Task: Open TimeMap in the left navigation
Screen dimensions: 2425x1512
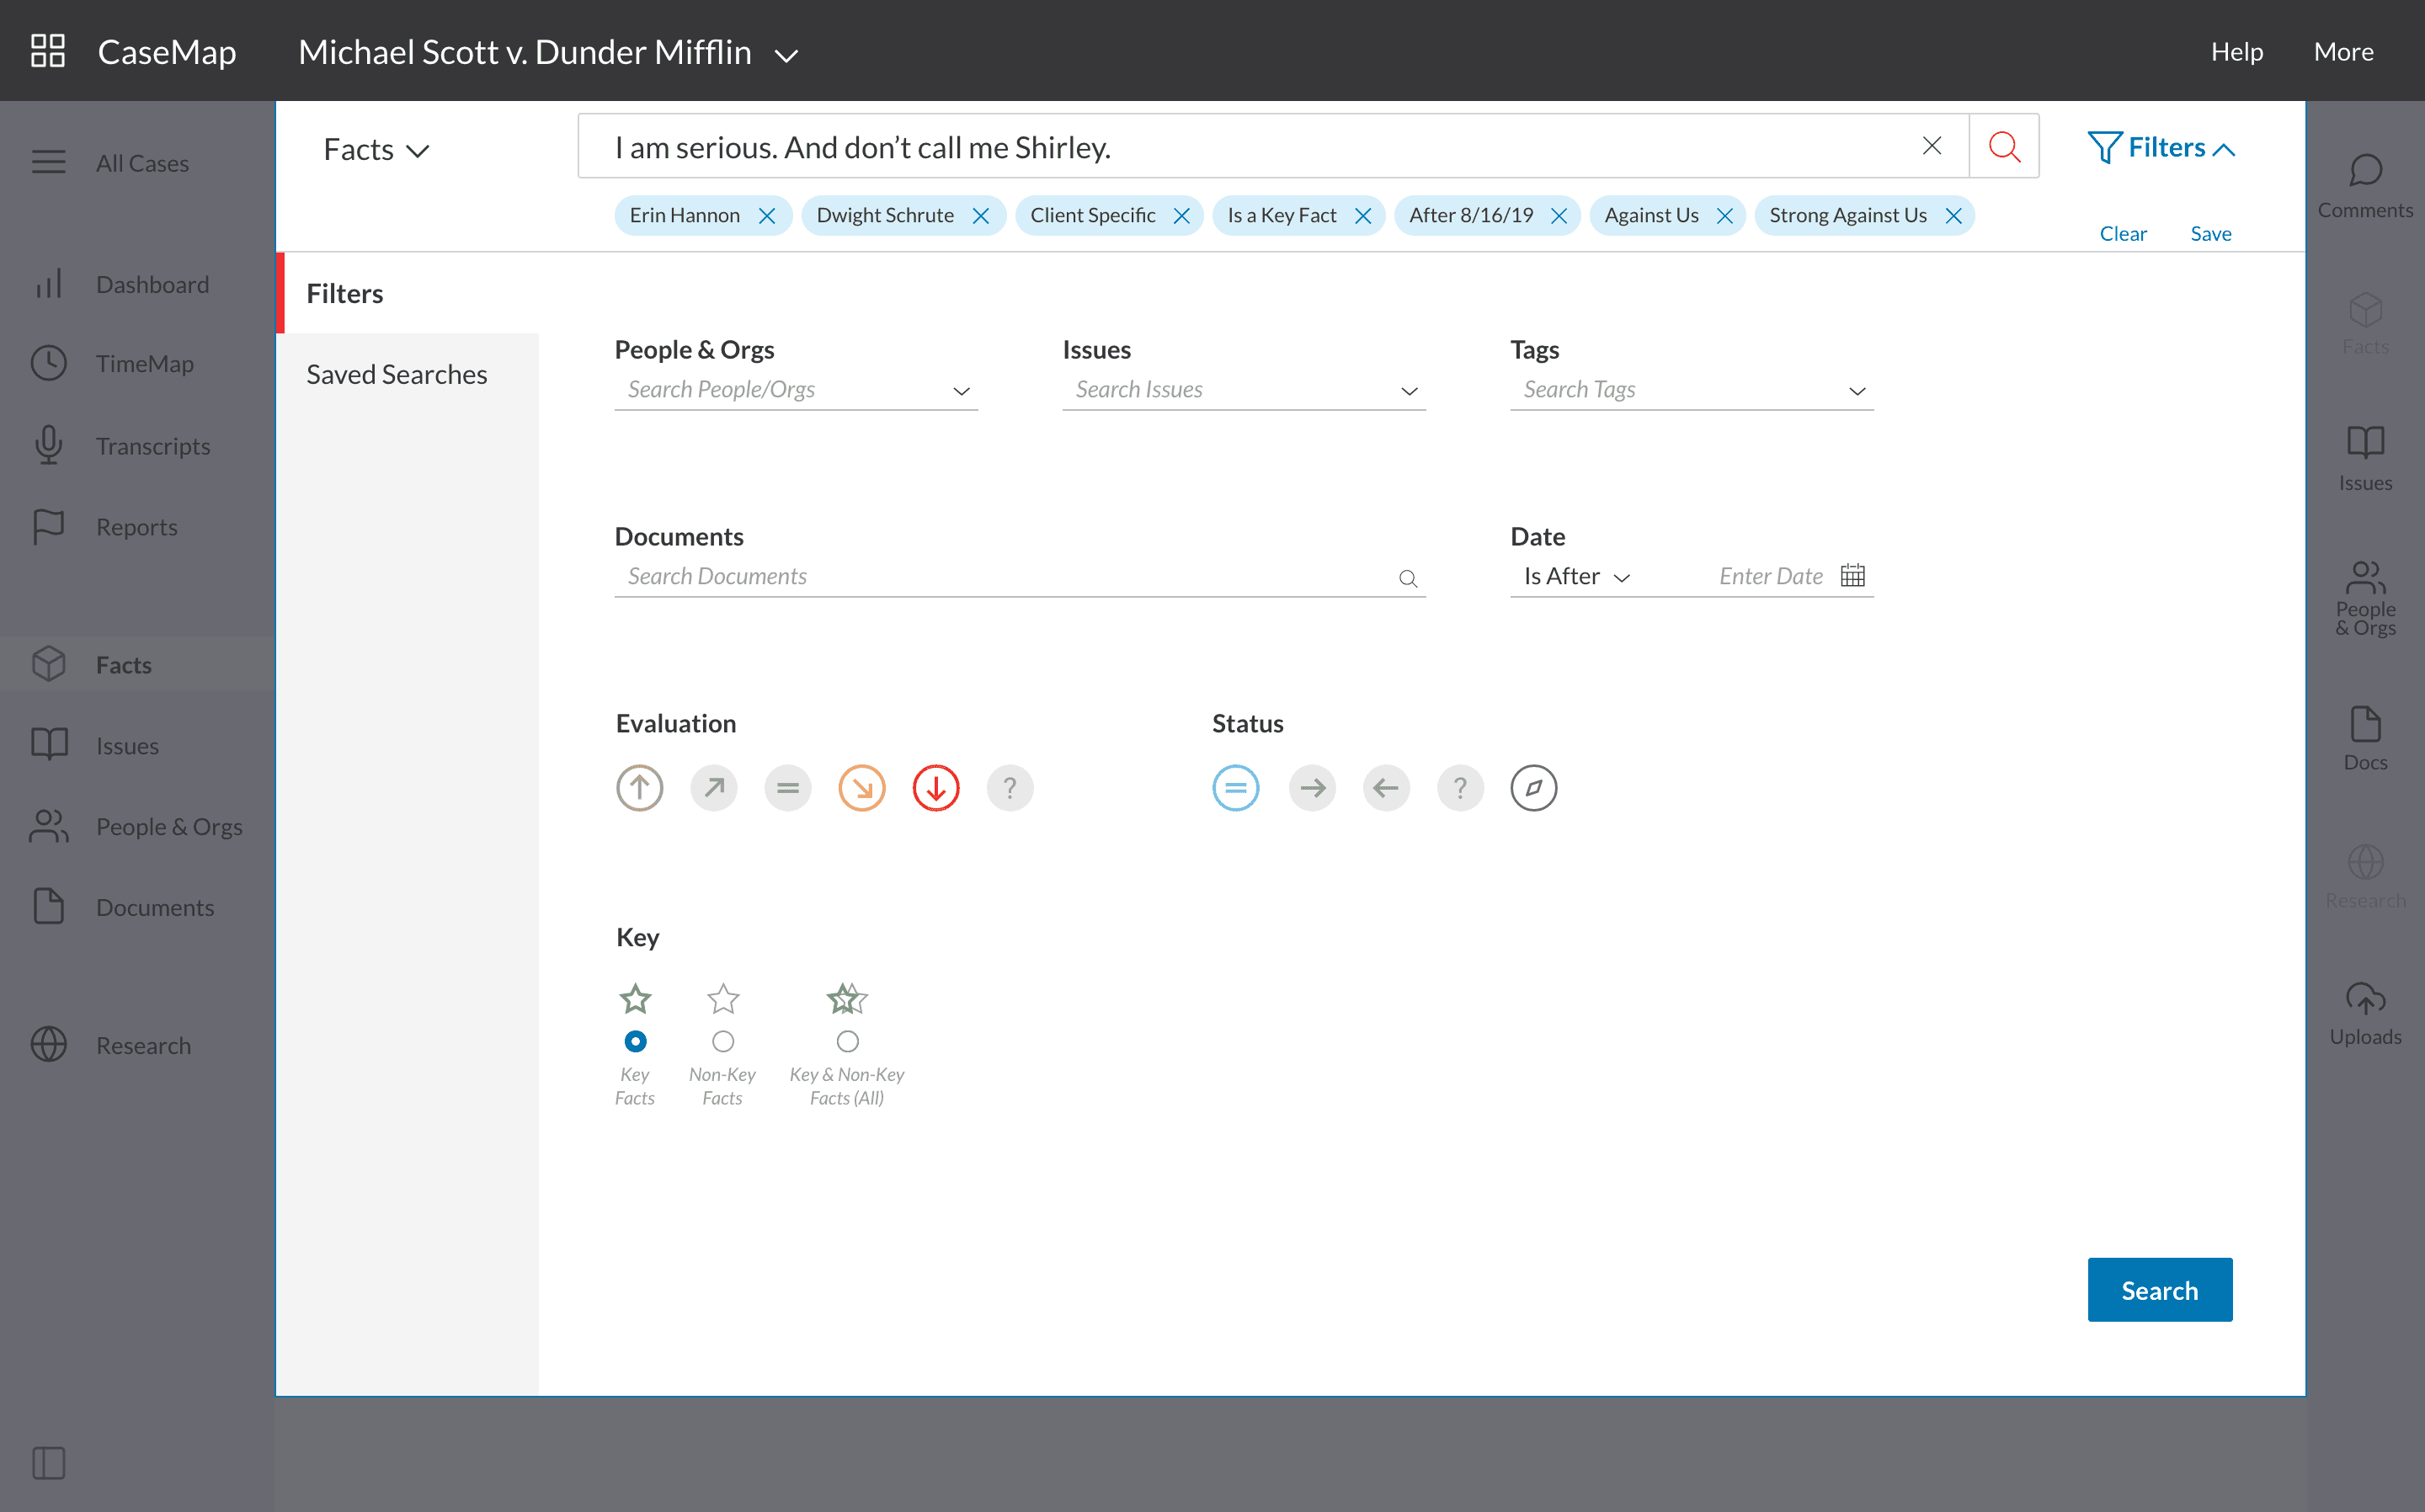Action: tap(144, 364)
